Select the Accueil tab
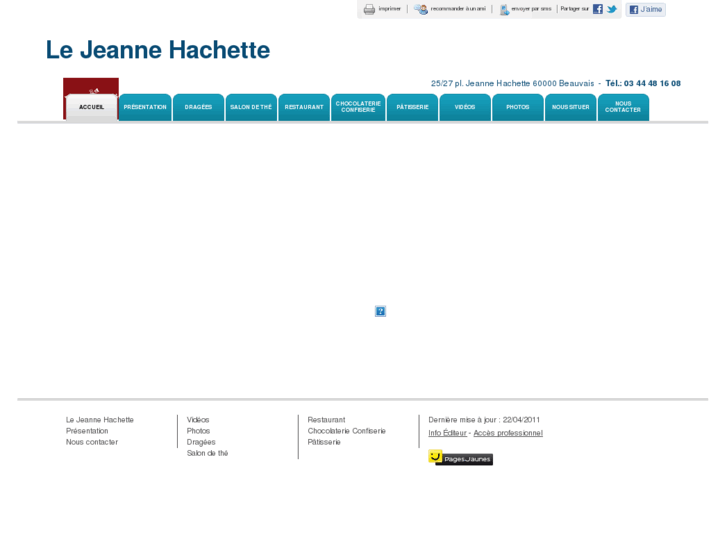Screen dimensions: 727x545 coord(91,107)
